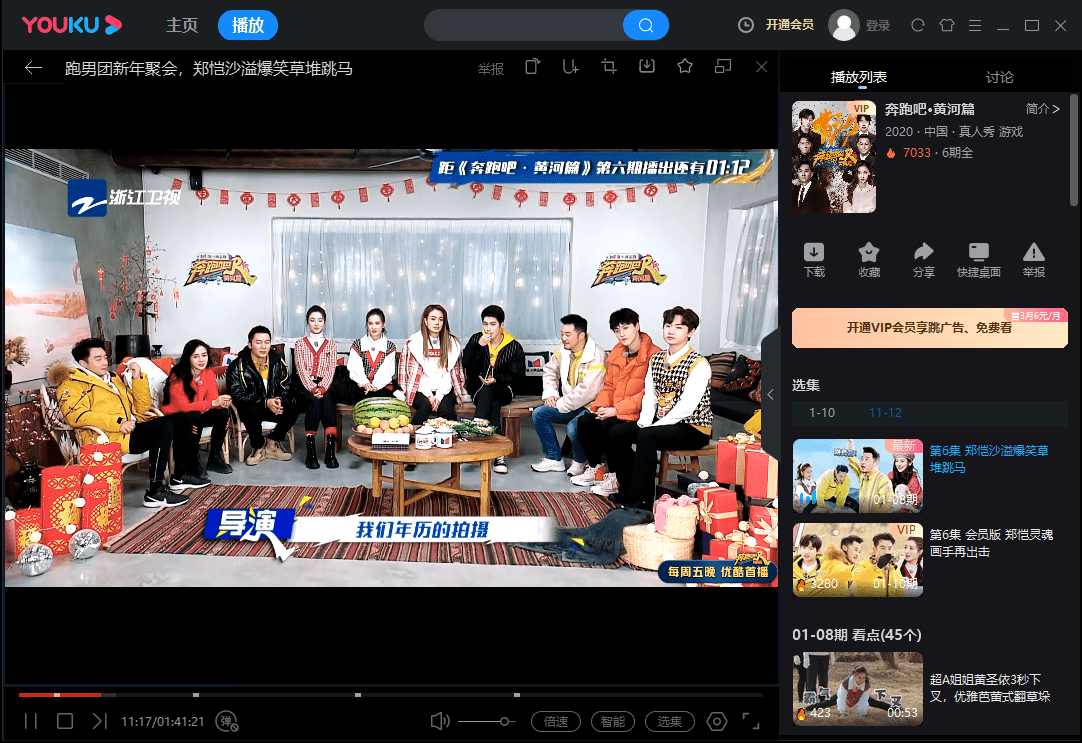Click the clip-record icon in video toolbar
This screenshot has width=1082, height=743.
[x=570, y=66]
